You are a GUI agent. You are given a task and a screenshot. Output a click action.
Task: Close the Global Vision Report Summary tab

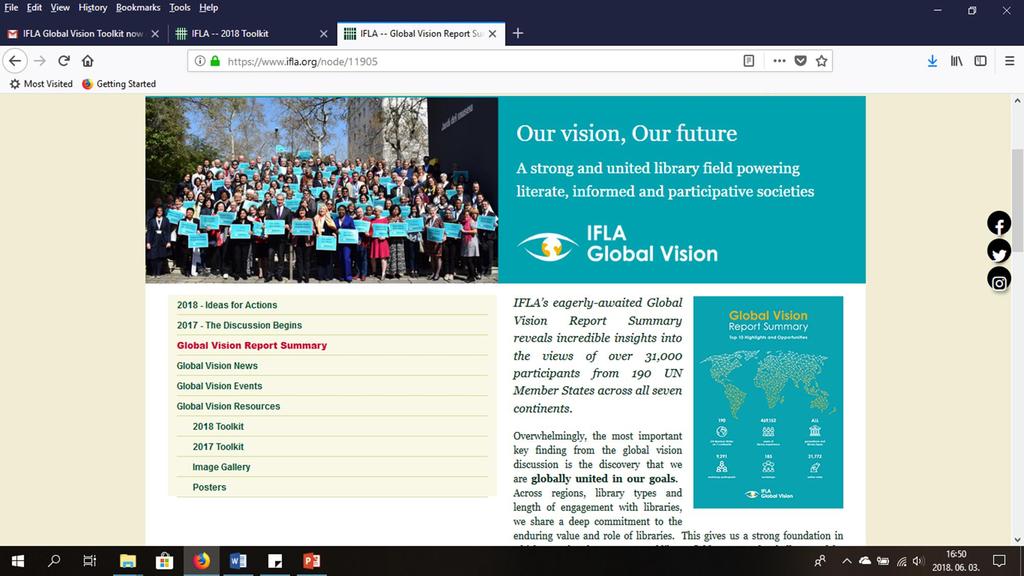point(492,33)
